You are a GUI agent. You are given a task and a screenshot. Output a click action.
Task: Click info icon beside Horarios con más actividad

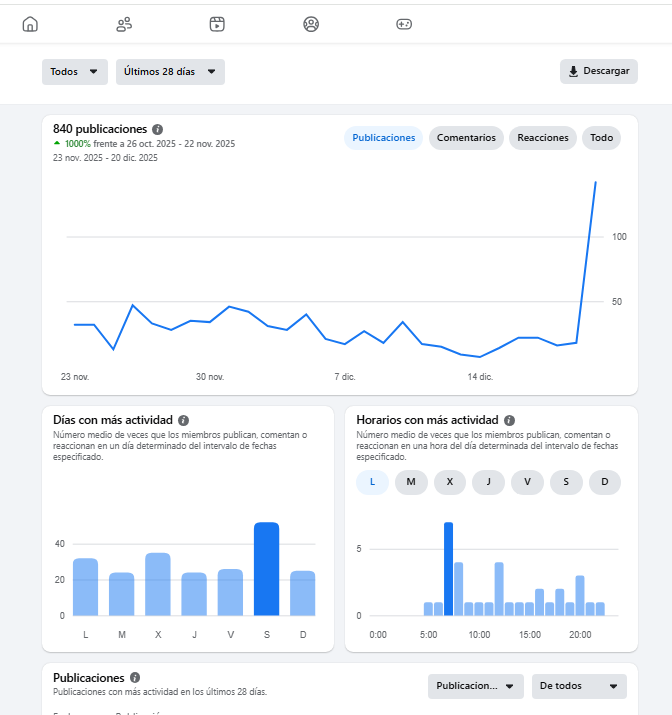click(509, 421)
